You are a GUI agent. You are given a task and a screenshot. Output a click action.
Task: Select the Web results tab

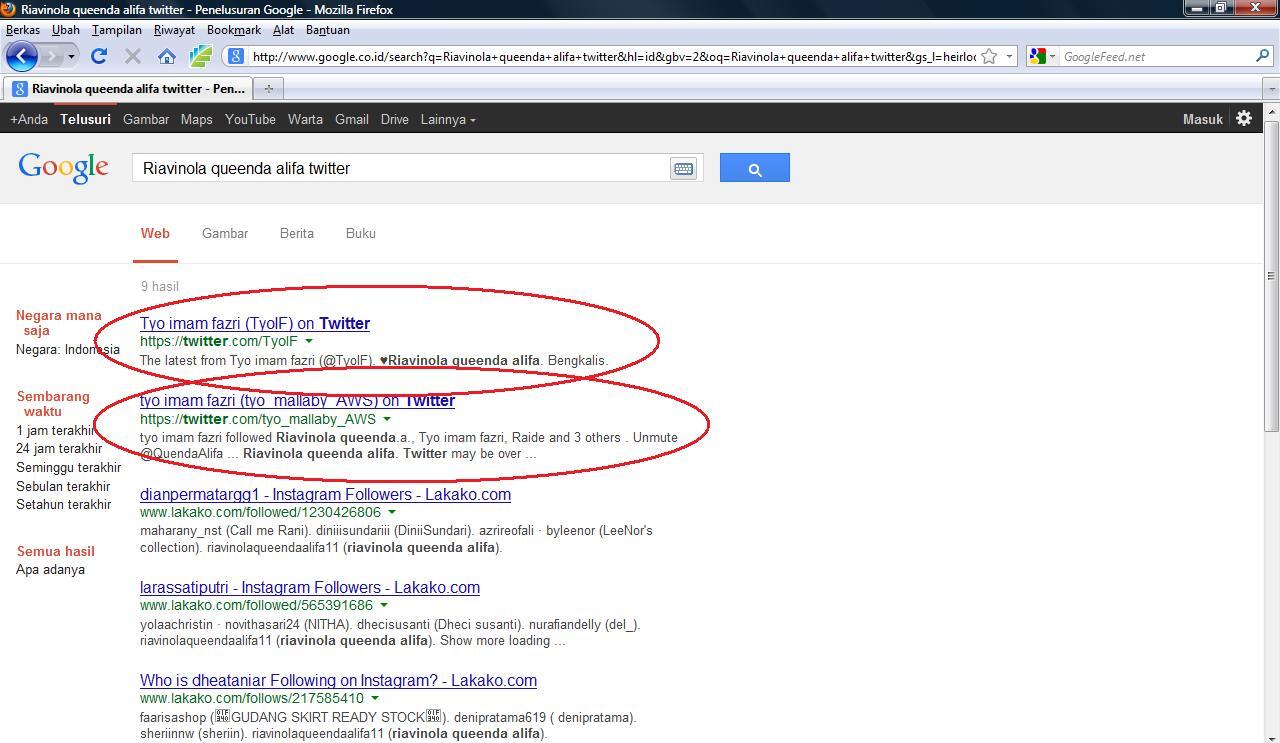tap(155, 233)
